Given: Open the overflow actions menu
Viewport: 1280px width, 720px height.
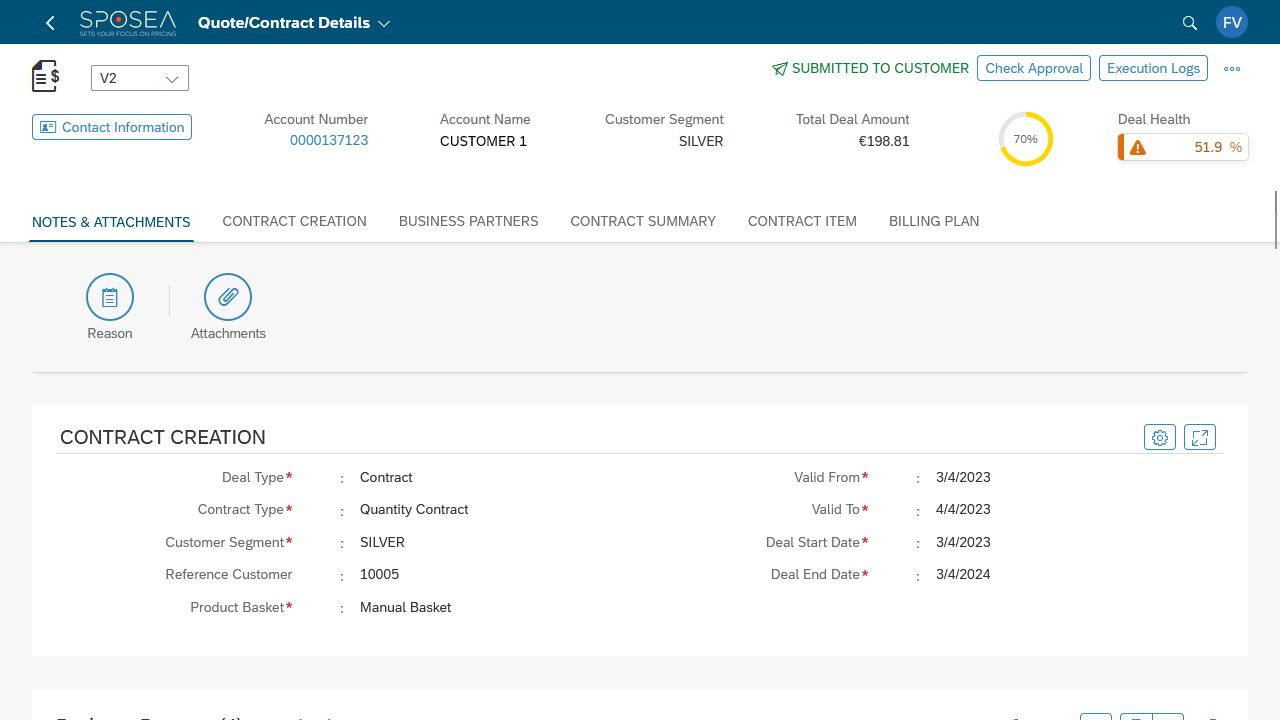Looking at the screenshot, I should point(1232,68).
